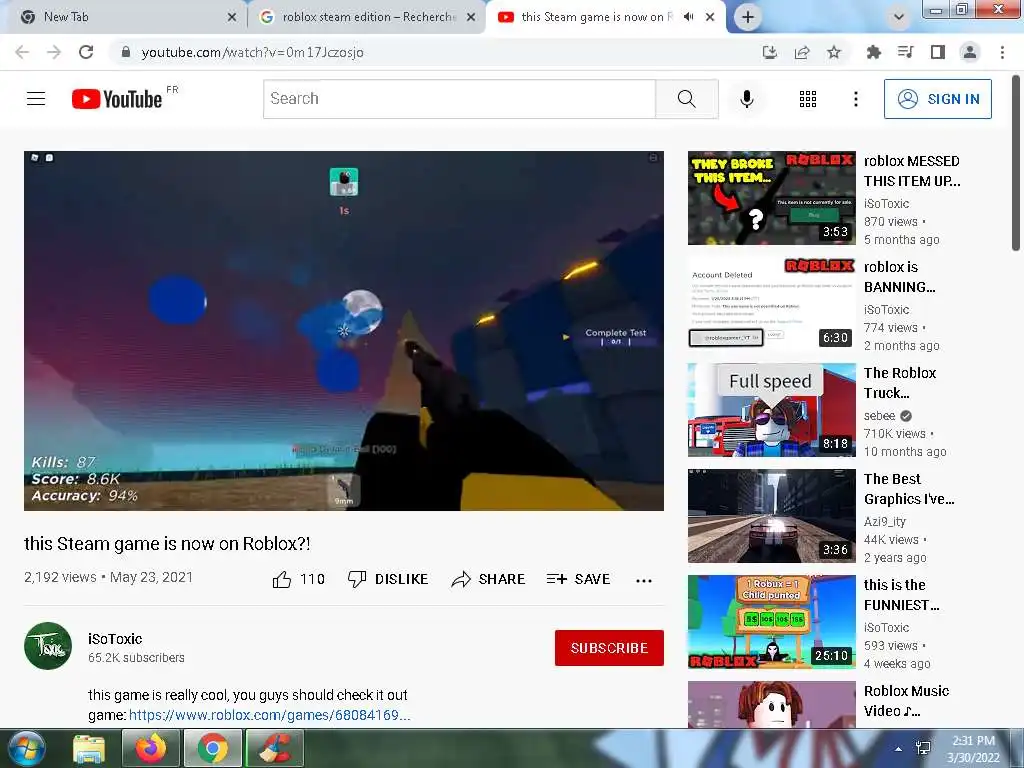Open 'this is the FUNNIEST' video thumbnail

coord(771,622)
